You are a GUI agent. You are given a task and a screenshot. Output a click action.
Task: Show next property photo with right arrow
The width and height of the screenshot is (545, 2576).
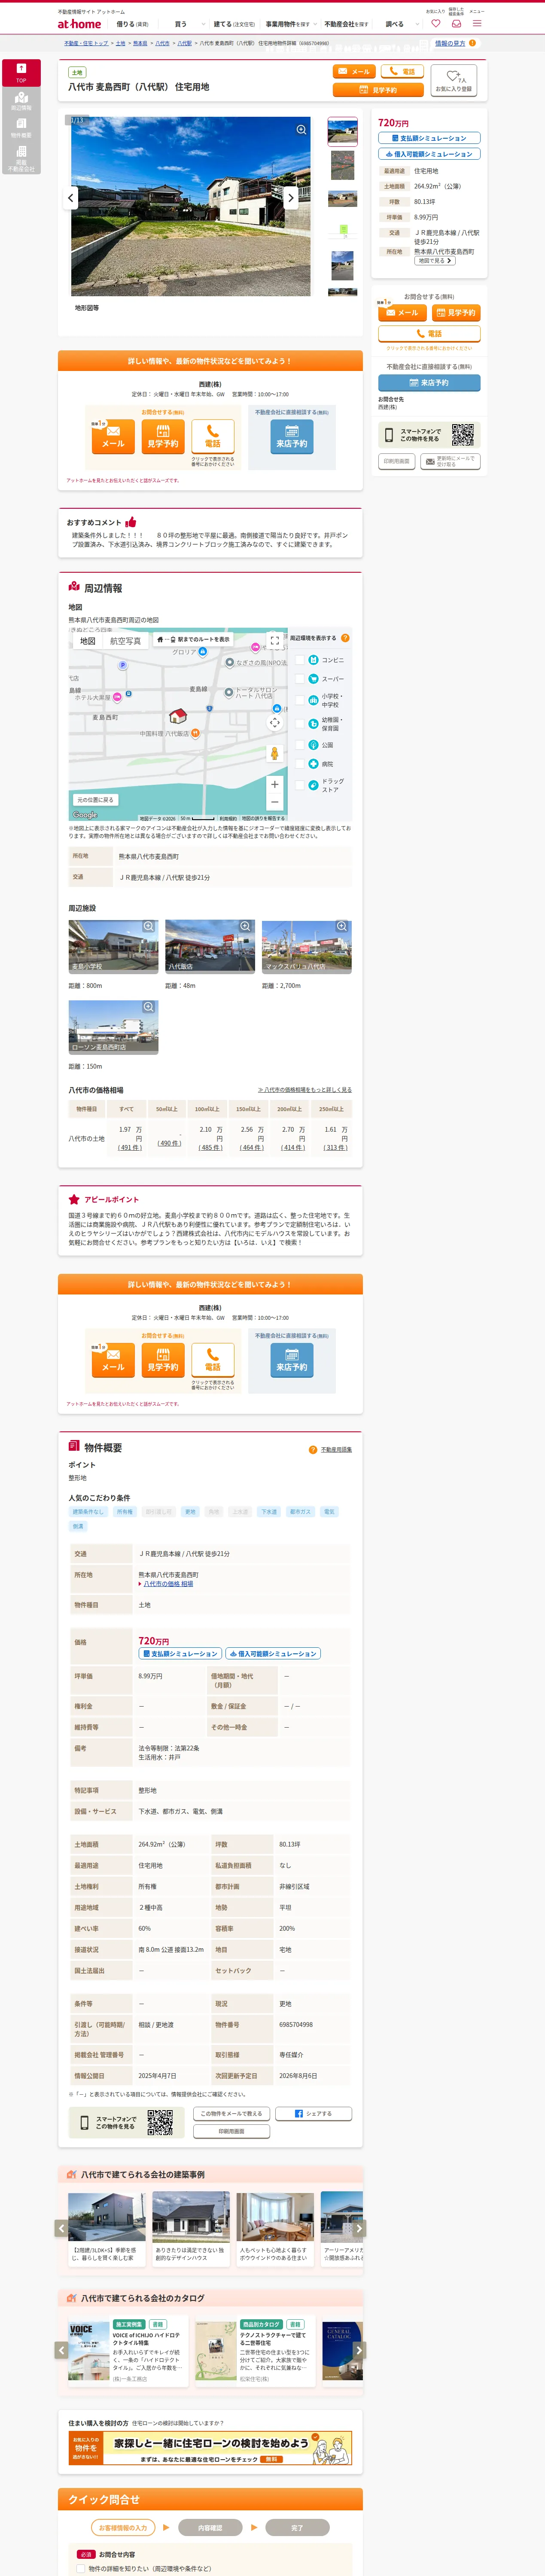[291, 198]
